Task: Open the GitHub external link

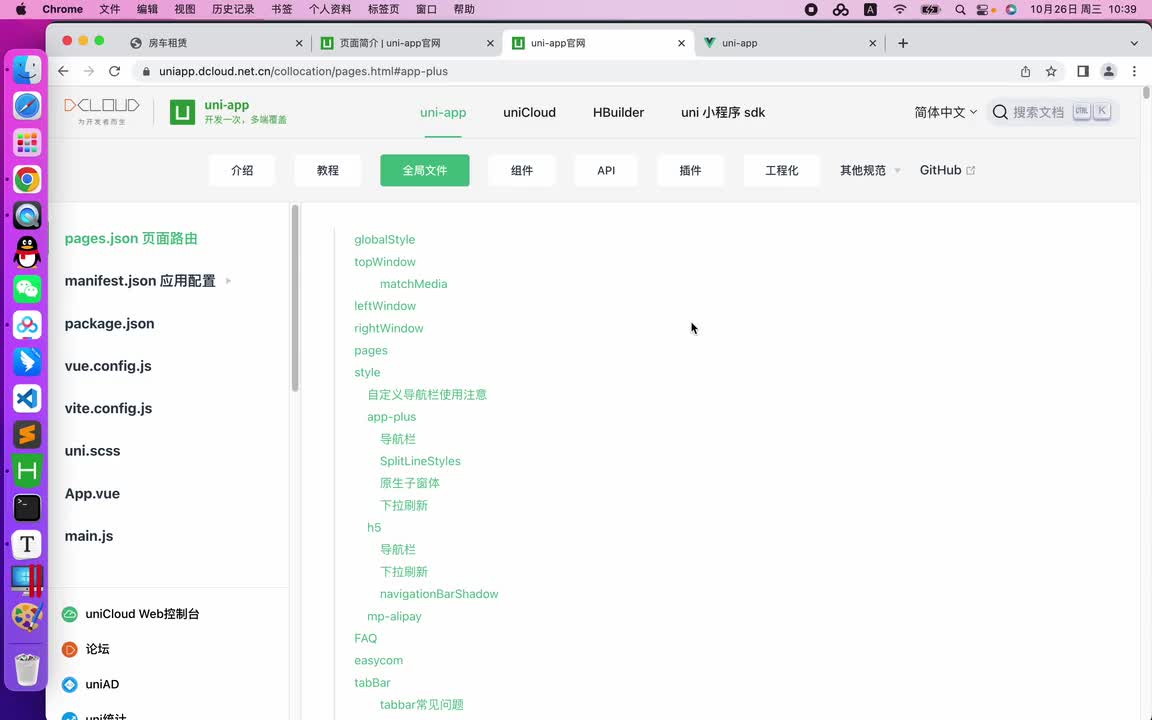Action: (947, 170)
